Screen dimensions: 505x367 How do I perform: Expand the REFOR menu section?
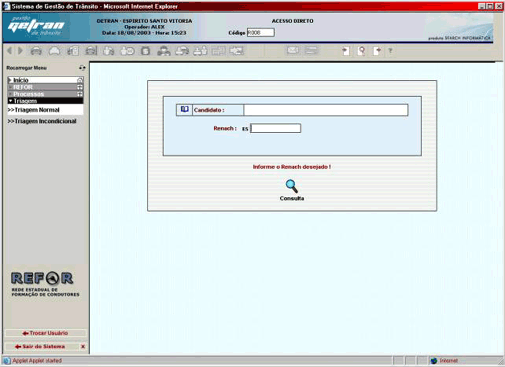click(45, 87)
